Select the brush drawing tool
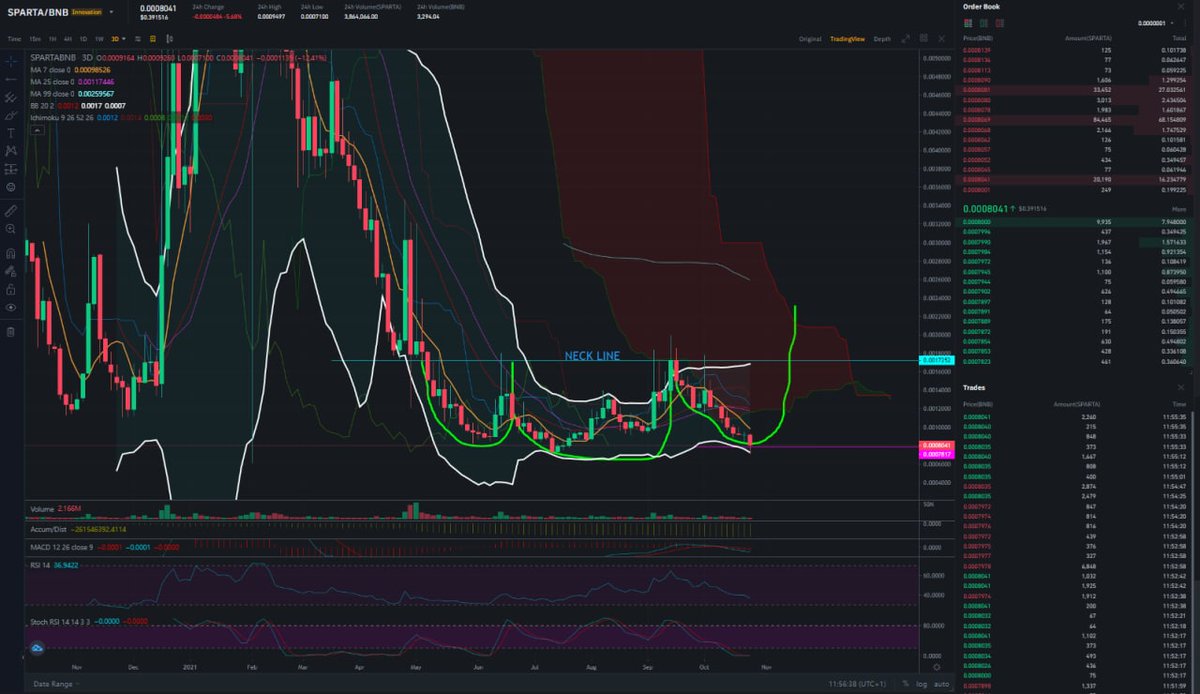Image resolution: width=1200 pixels, height=694 pixels. [11, 116]
